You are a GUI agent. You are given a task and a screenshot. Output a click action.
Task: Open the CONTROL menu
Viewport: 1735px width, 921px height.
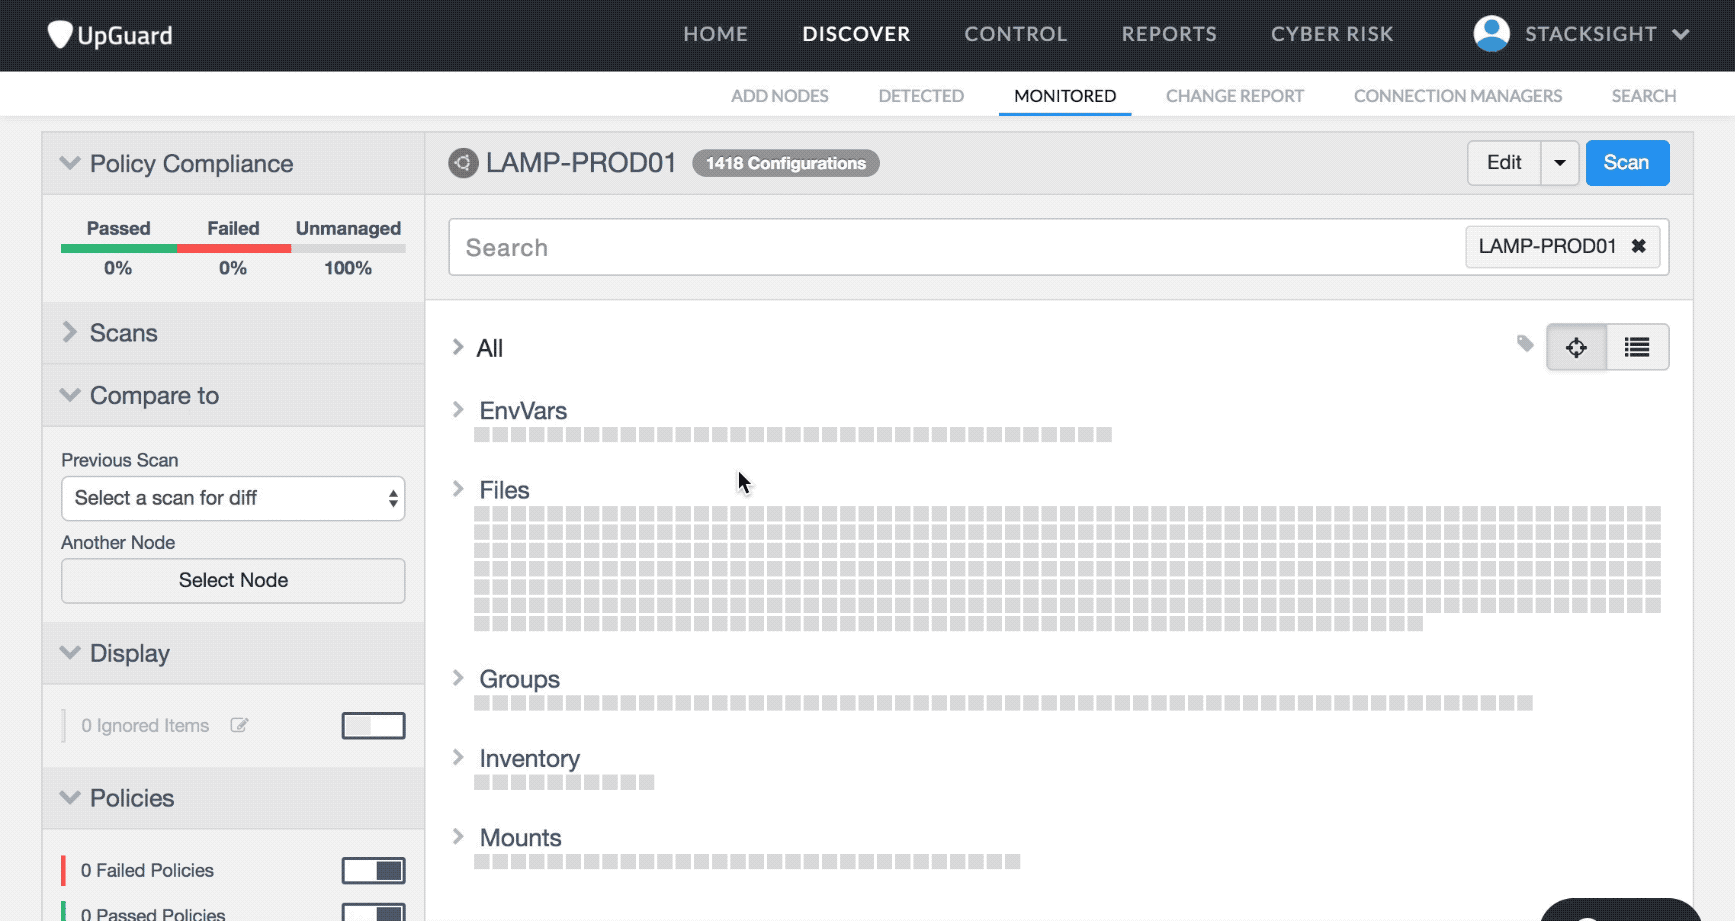[x=1015, y=34]
